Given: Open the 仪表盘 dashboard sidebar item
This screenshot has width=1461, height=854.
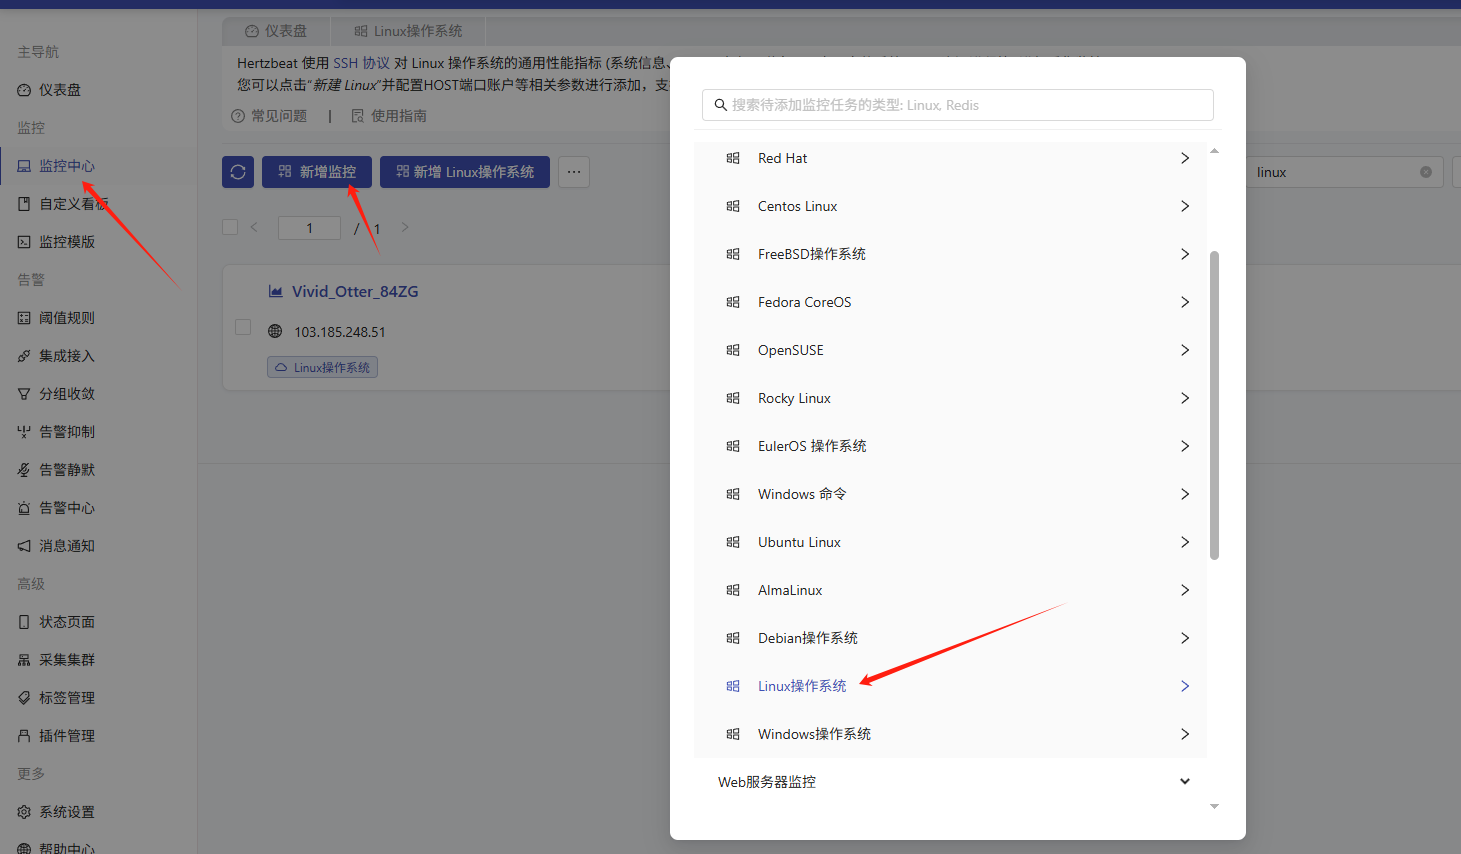Looking at the screenshot, I should point(60,90).
